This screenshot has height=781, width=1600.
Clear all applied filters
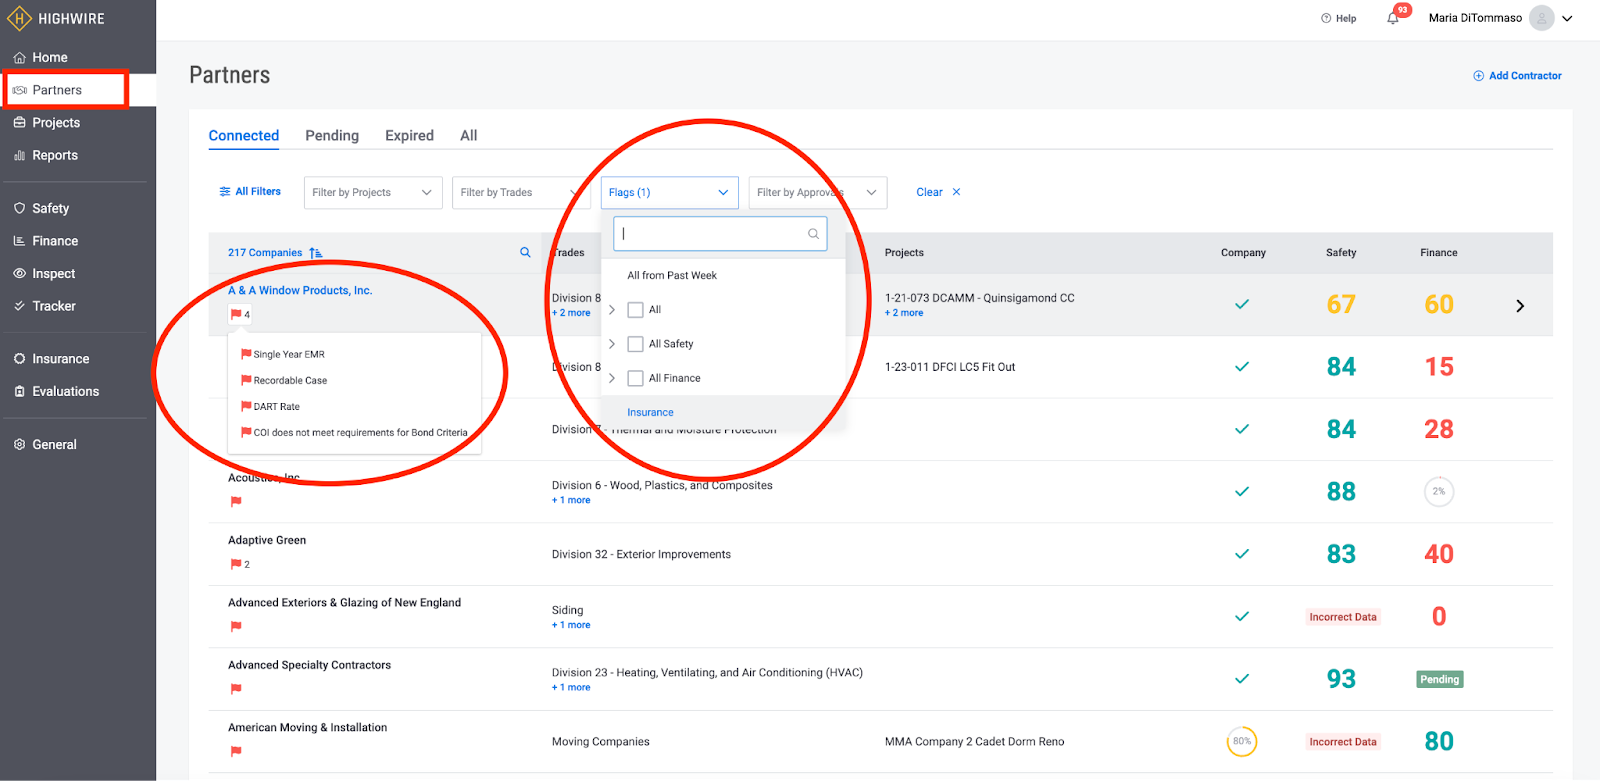point(938,193)
